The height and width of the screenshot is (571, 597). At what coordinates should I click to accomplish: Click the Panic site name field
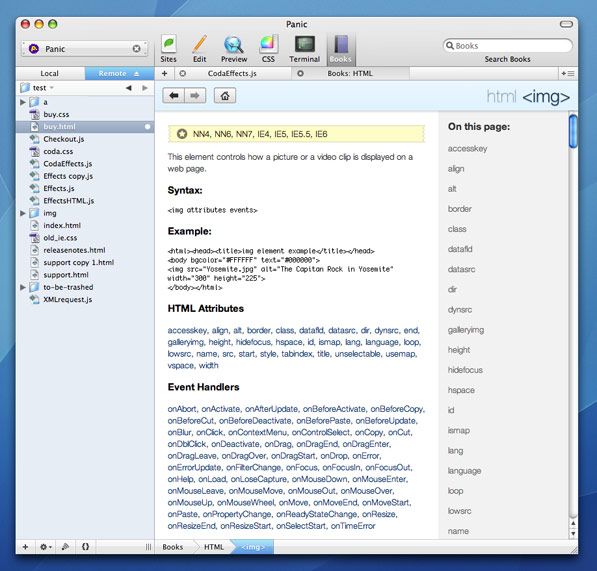(85, 49)
